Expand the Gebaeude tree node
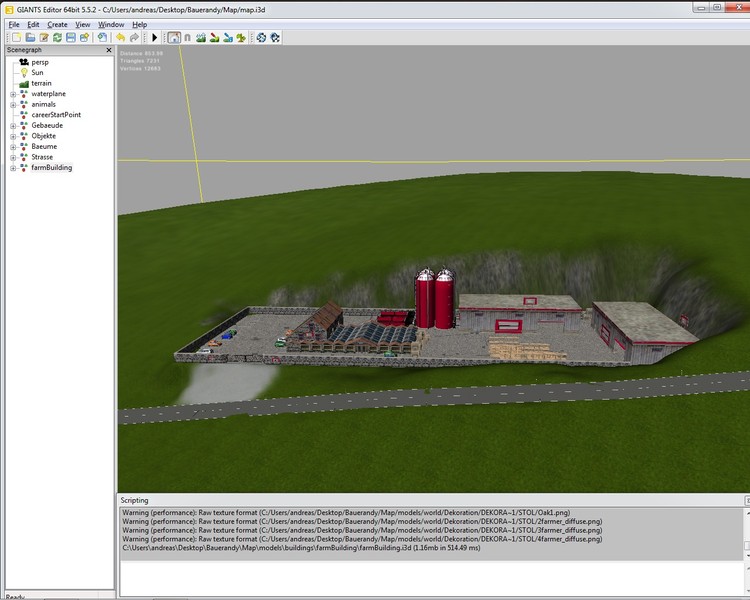750x600 pixels. (13, 126)
